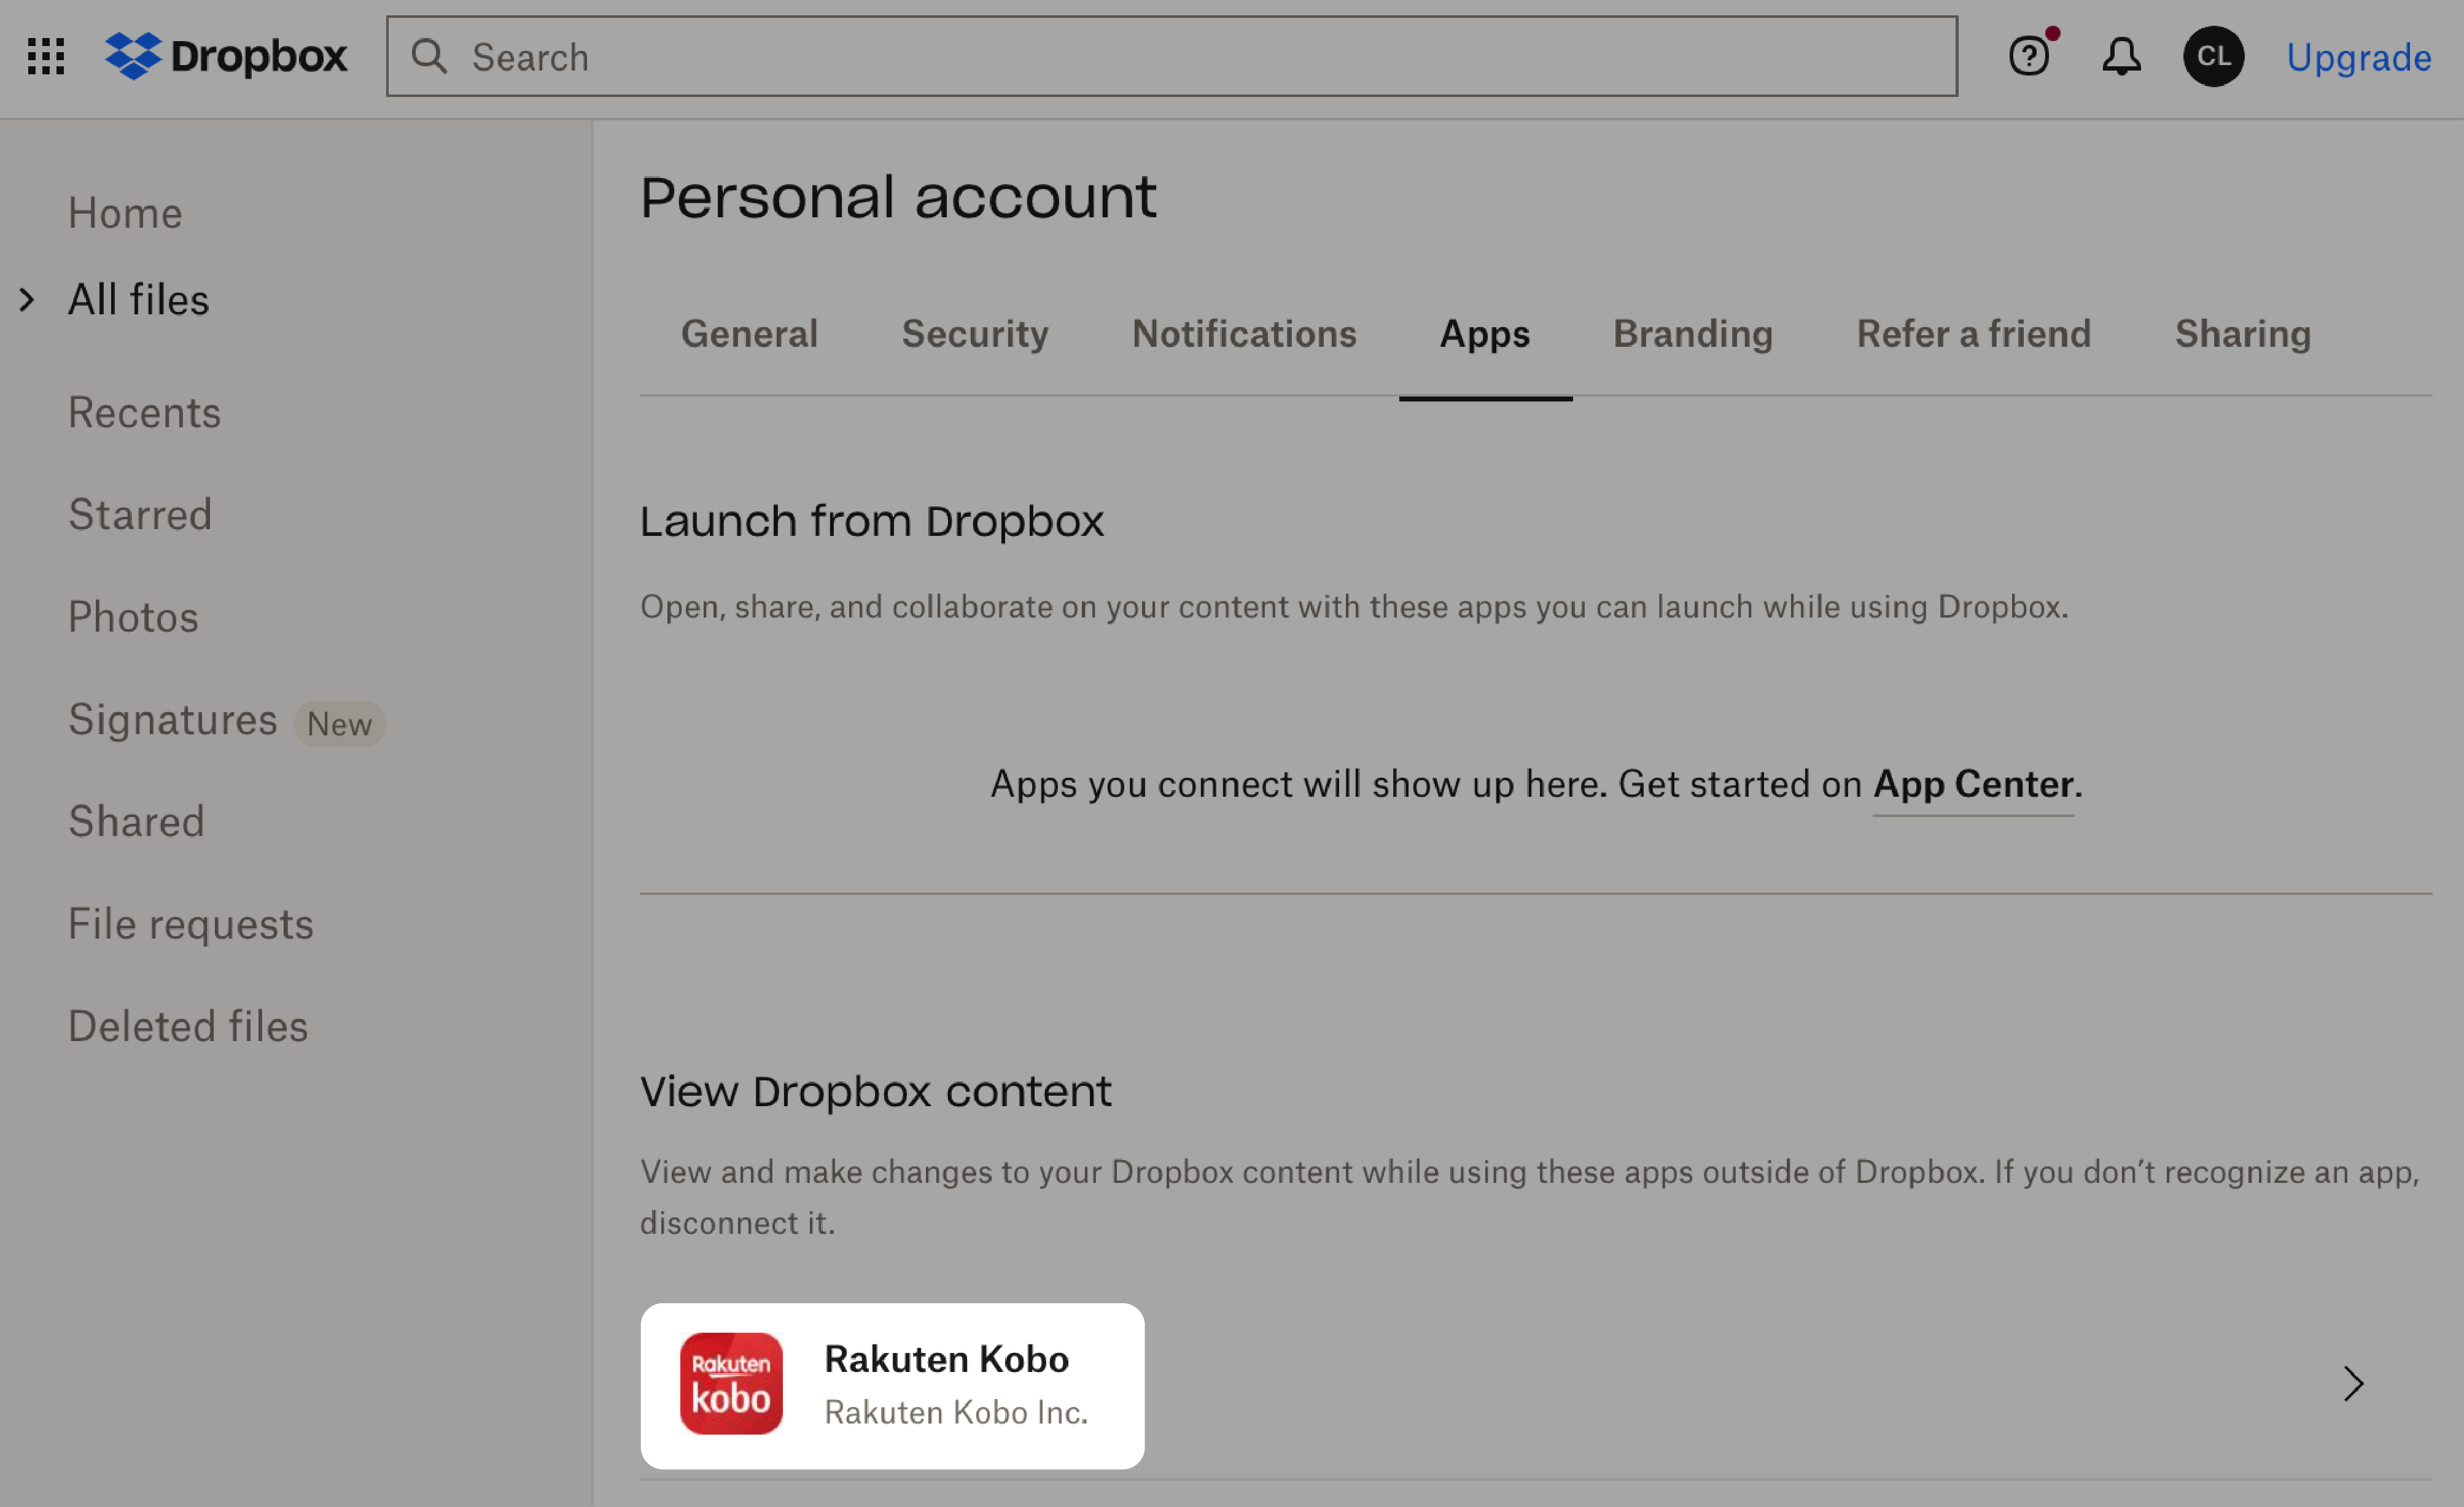Navigate to Starred in sidebar
Image resolution: width=2464 pixels, height=1507 pixels.
[139, 514]
